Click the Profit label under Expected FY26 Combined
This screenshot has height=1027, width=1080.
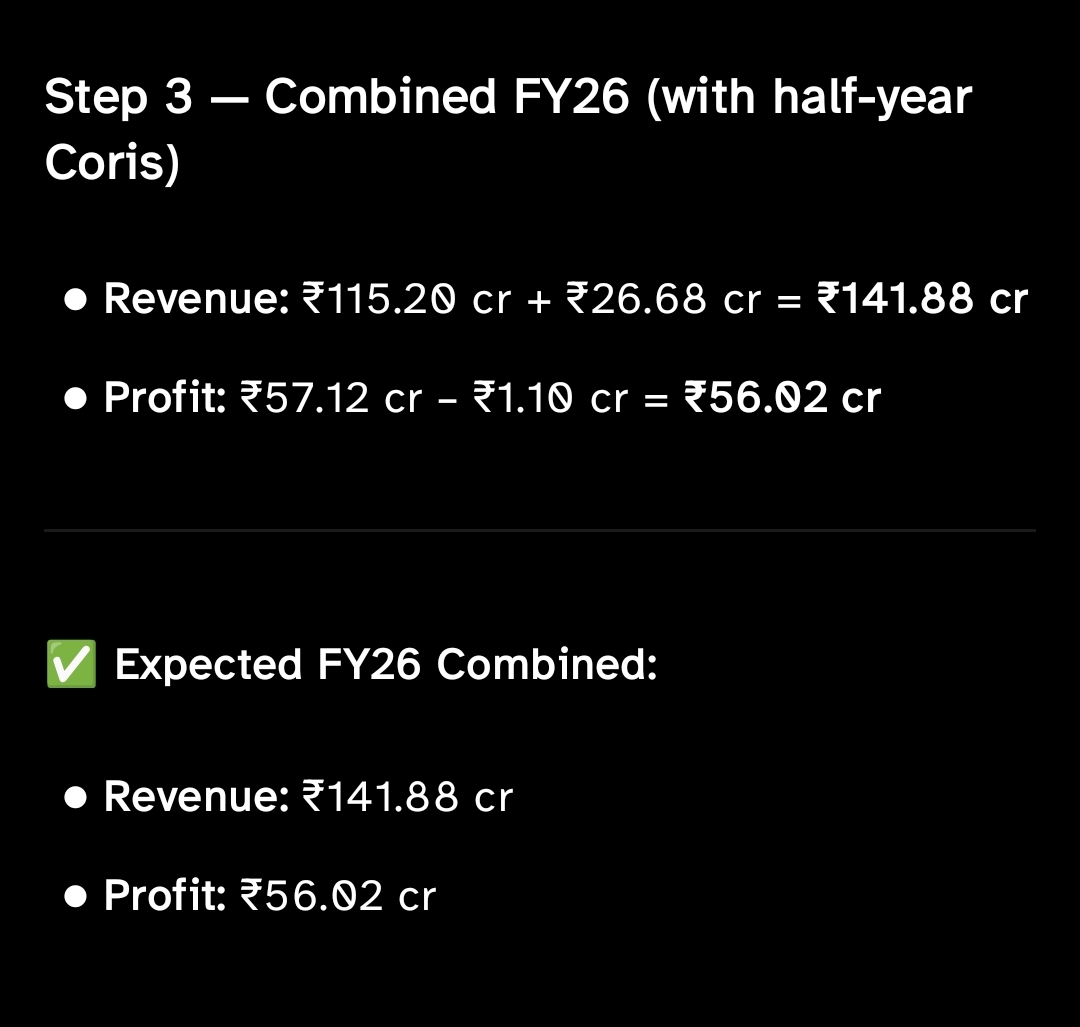click(x=166, y=896)
